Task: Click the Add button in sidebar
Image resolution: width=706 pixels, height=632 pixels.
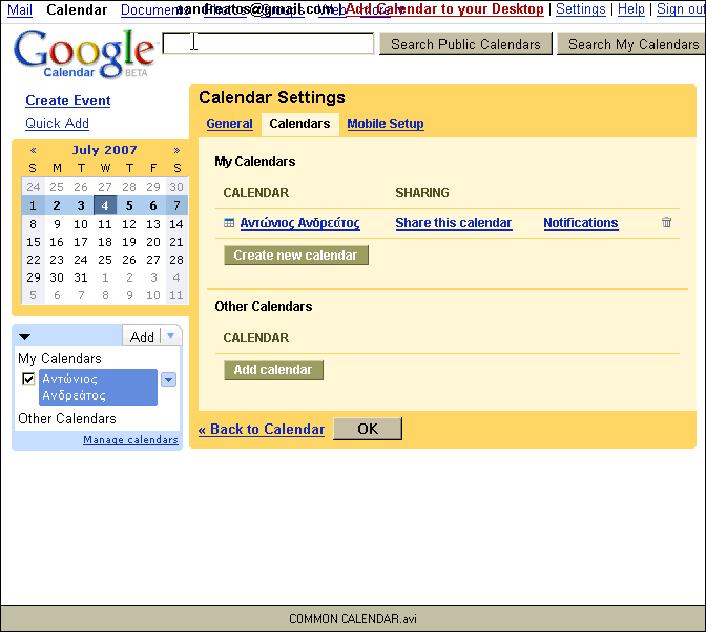Action: pos(141,337)
